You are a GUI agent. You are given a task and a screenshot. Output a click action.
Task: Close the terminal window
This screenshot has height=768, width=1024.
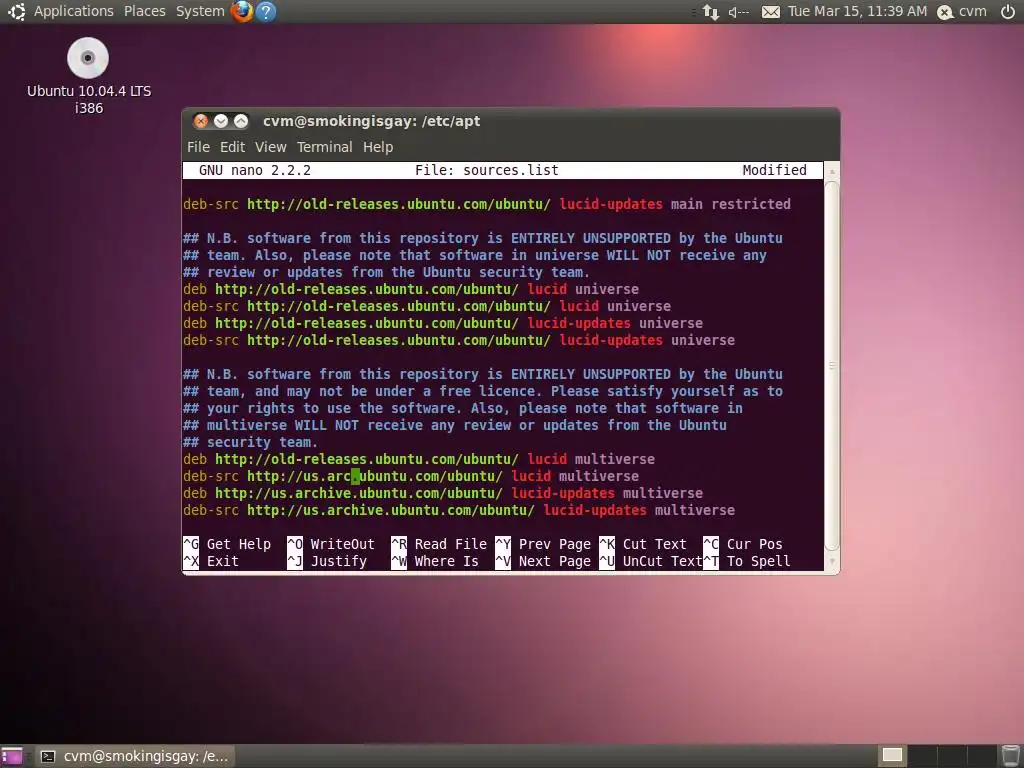pyautogui.click(x=200, y=121)
